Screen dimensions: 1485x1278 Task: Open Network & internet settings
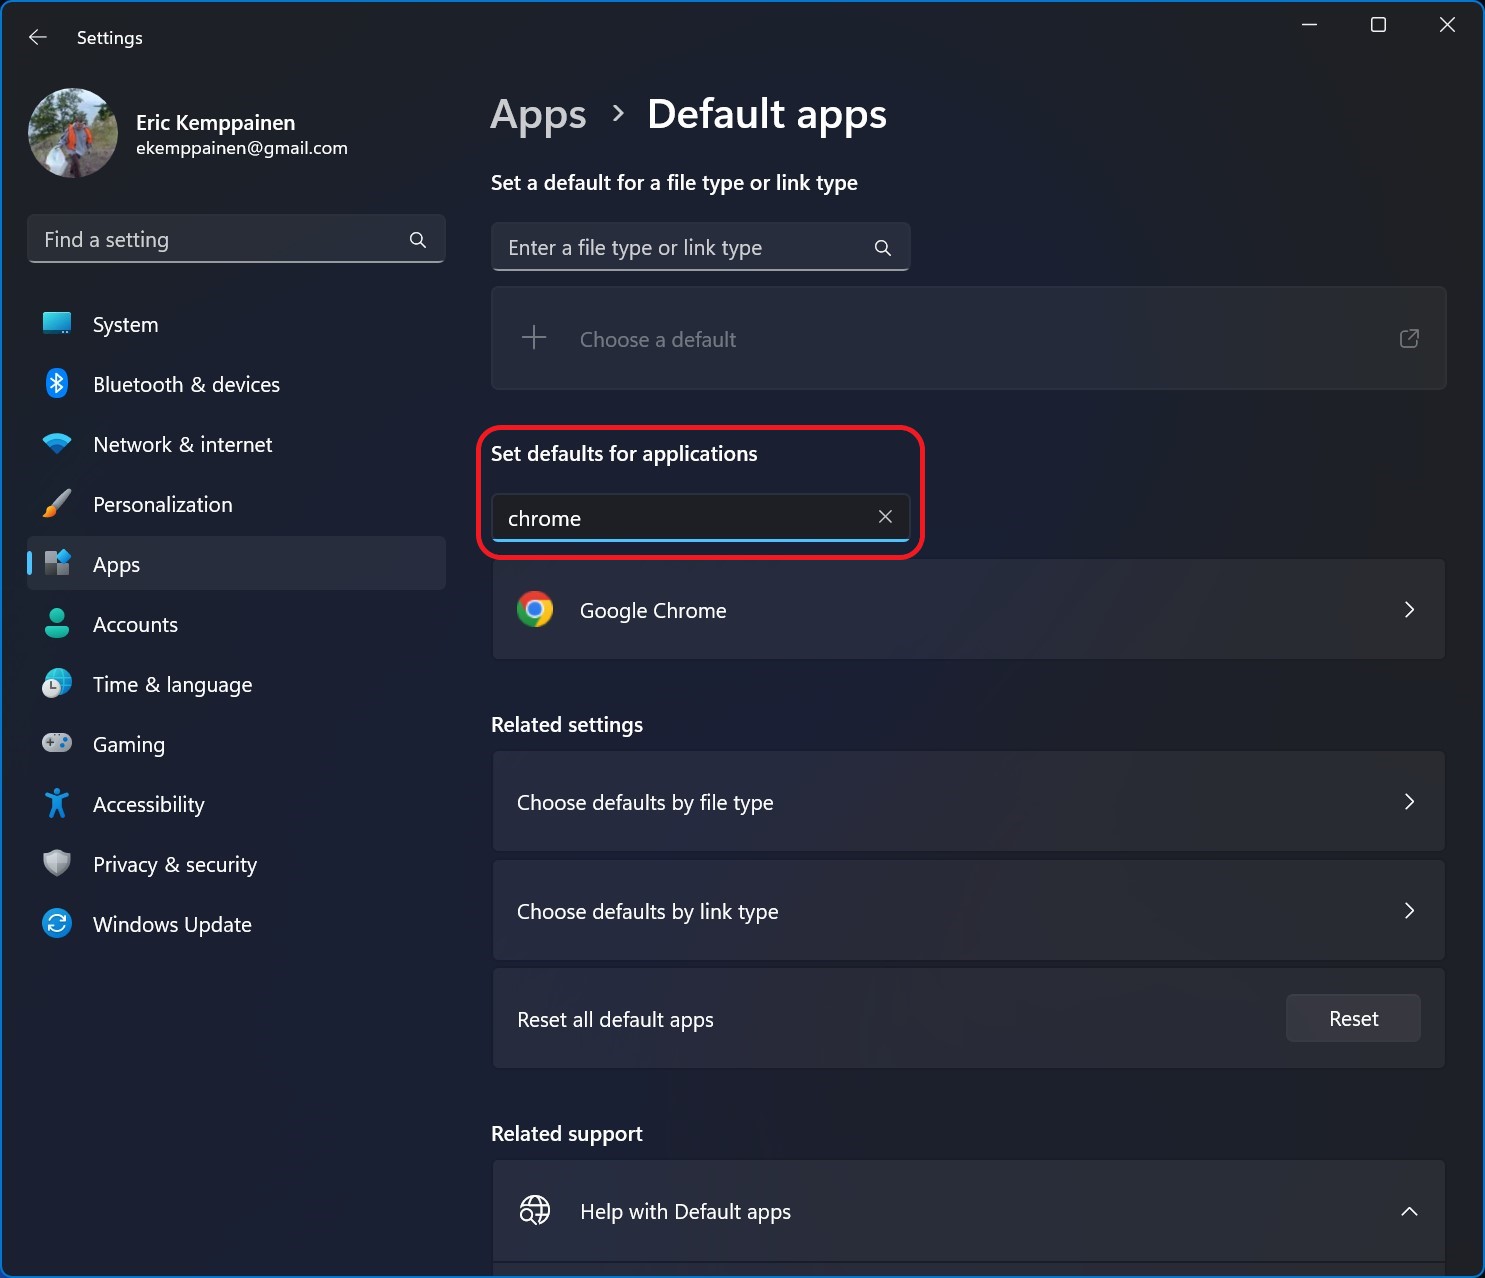[x=236, y=445]
